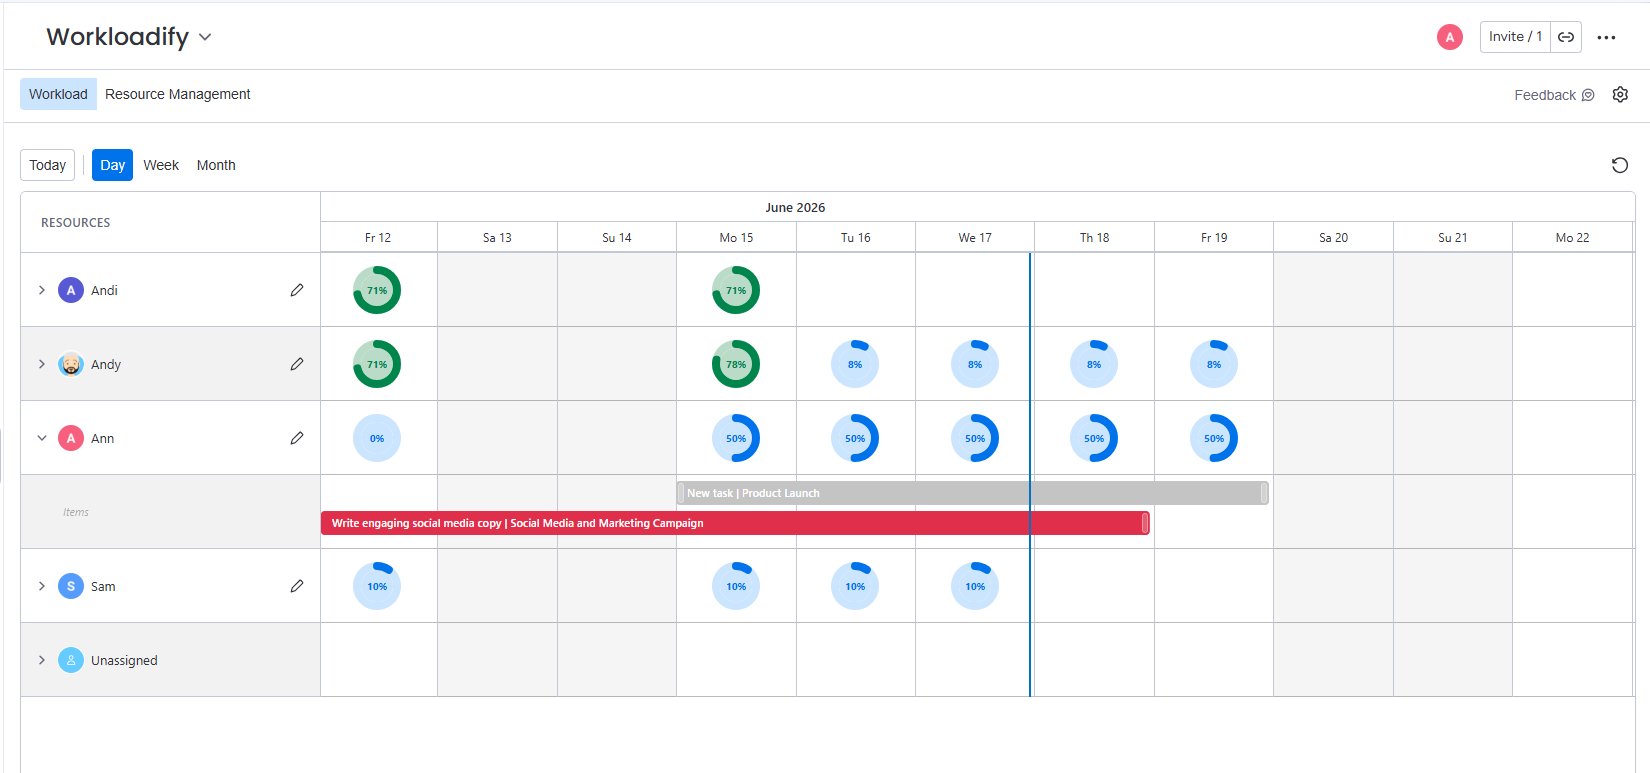Click Andi's 71% workload on Mo 15
The image size is (1650, 773).
(736, 290)
